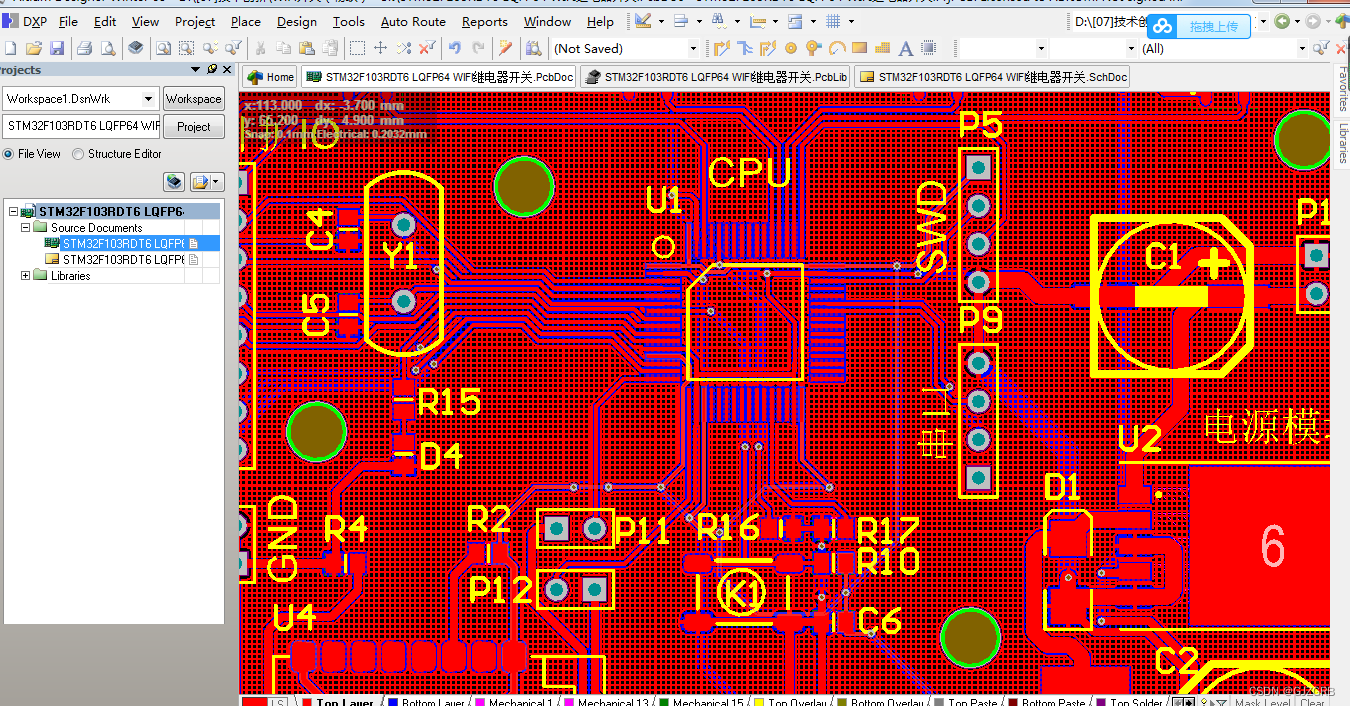Click the Cut icon on the toolbar
The width and height of the screenshot is (1350, 706).
click(259, 47)
